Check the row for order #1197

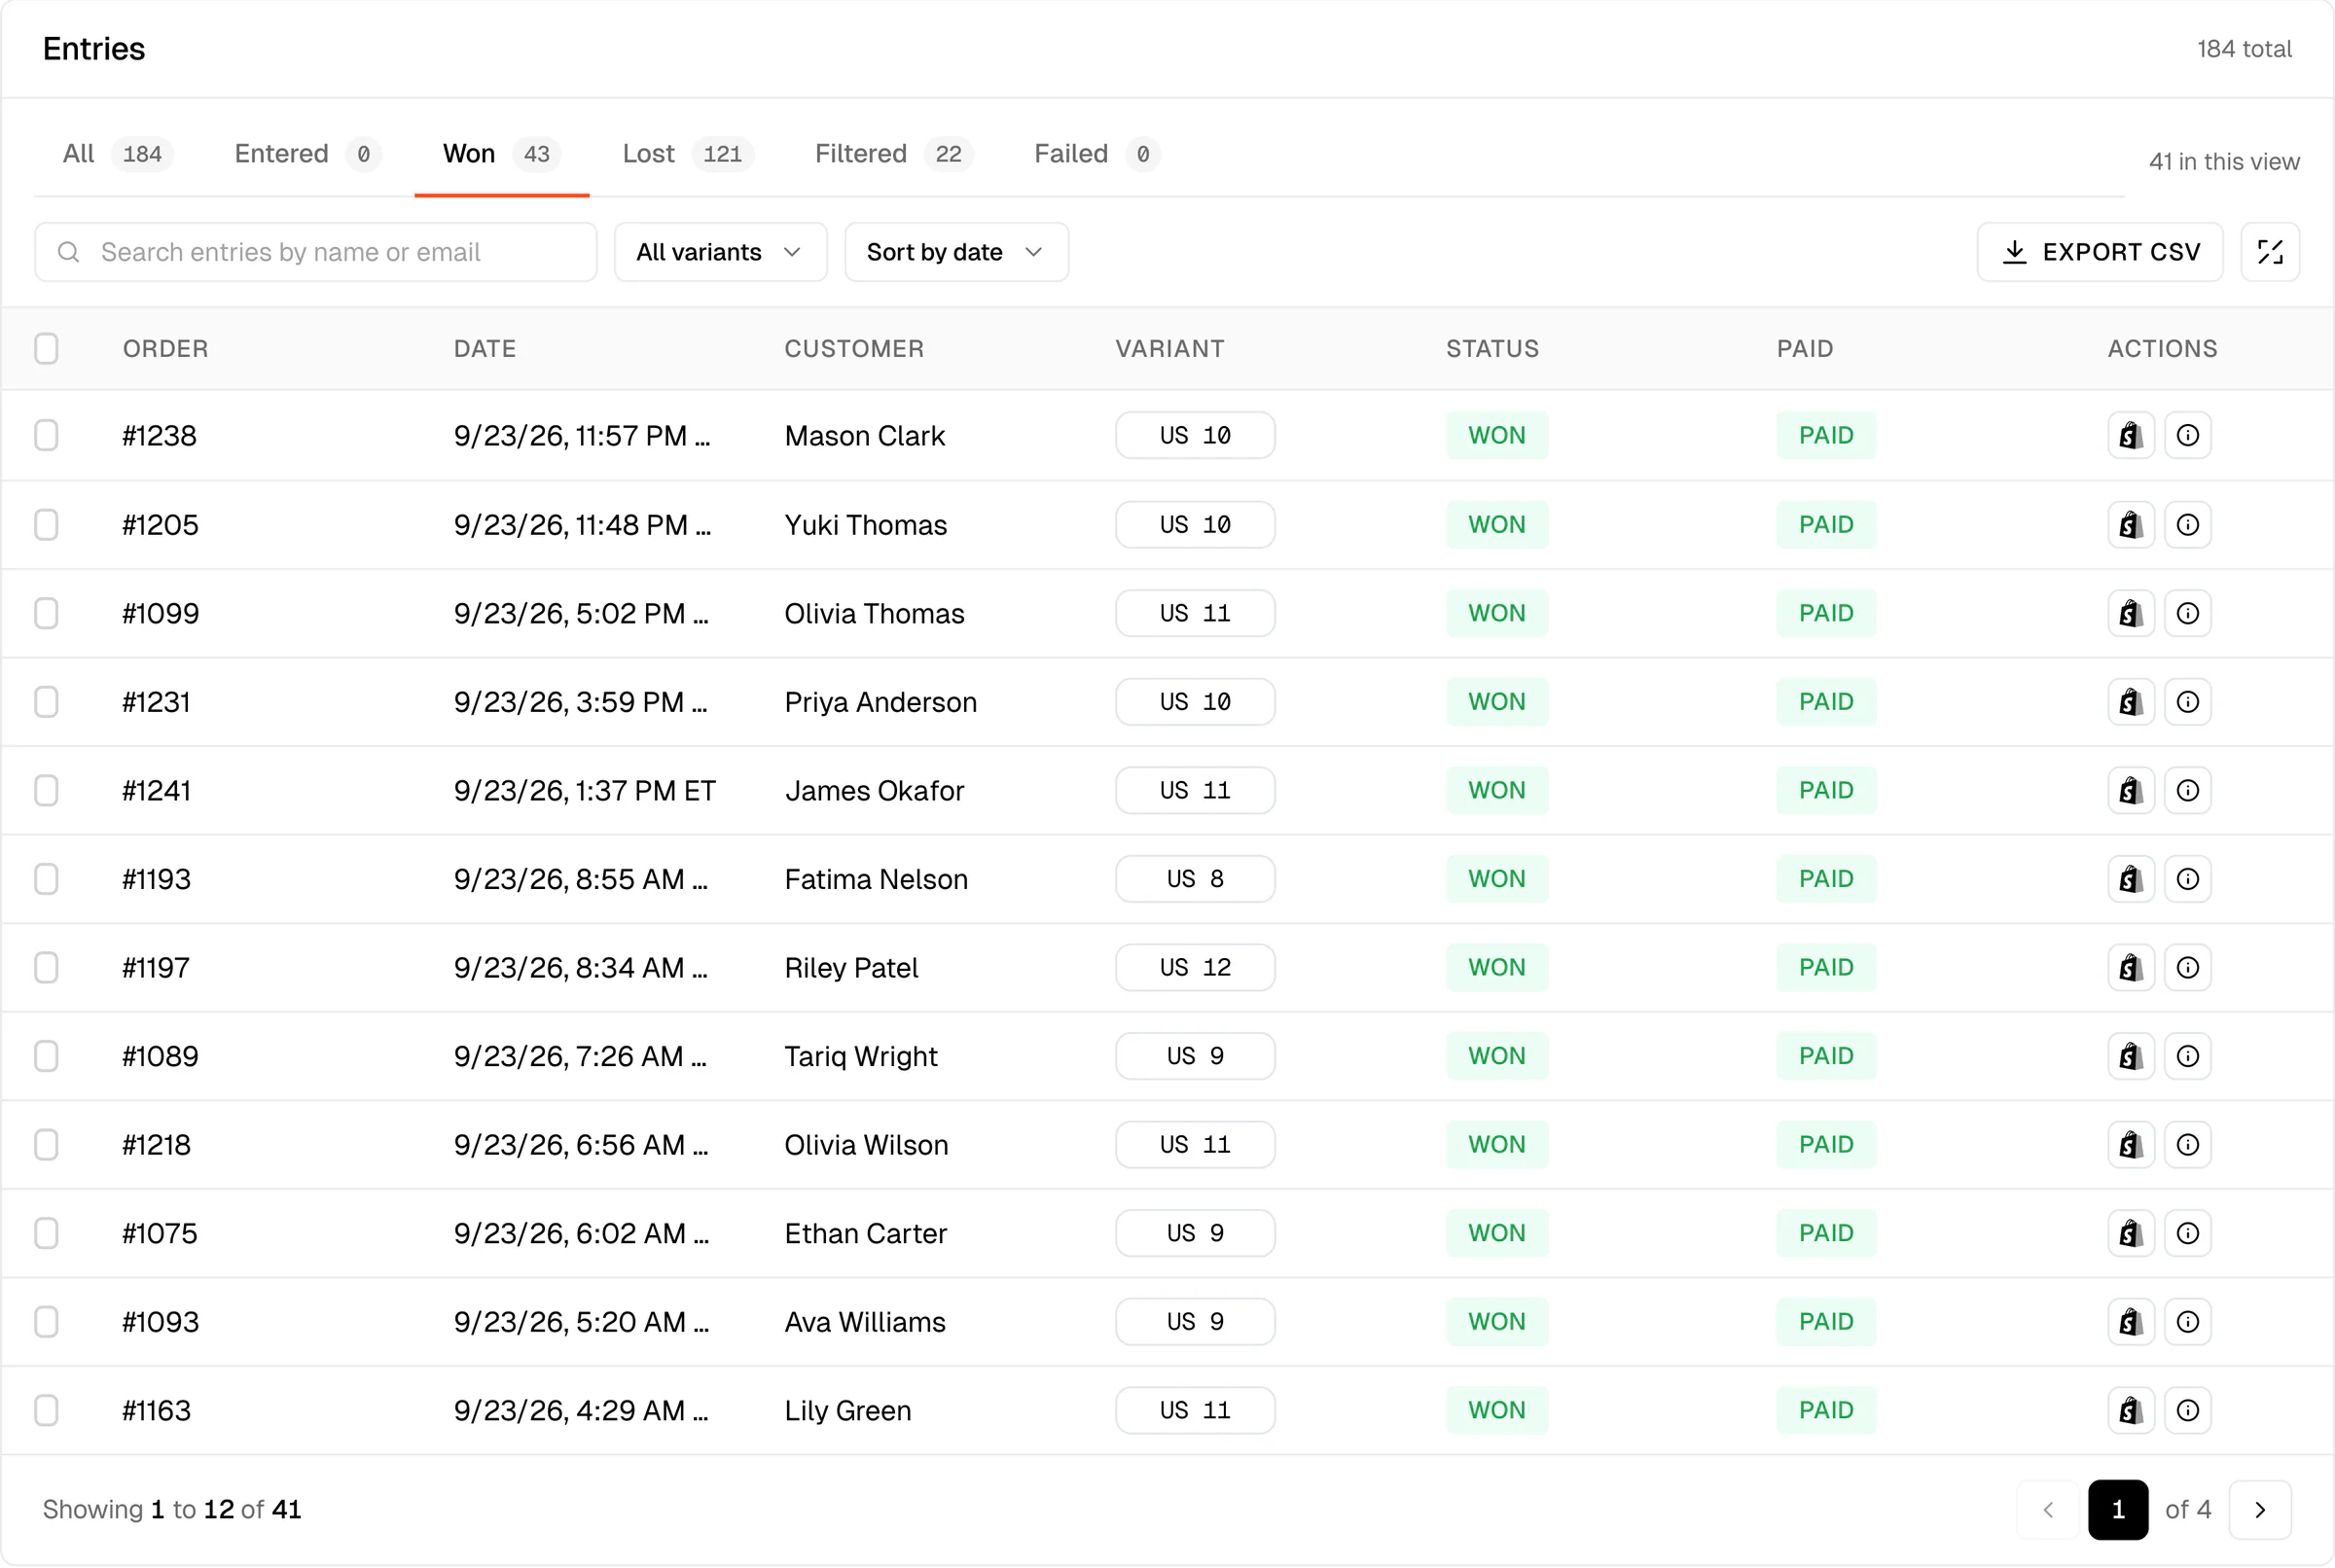46,967
